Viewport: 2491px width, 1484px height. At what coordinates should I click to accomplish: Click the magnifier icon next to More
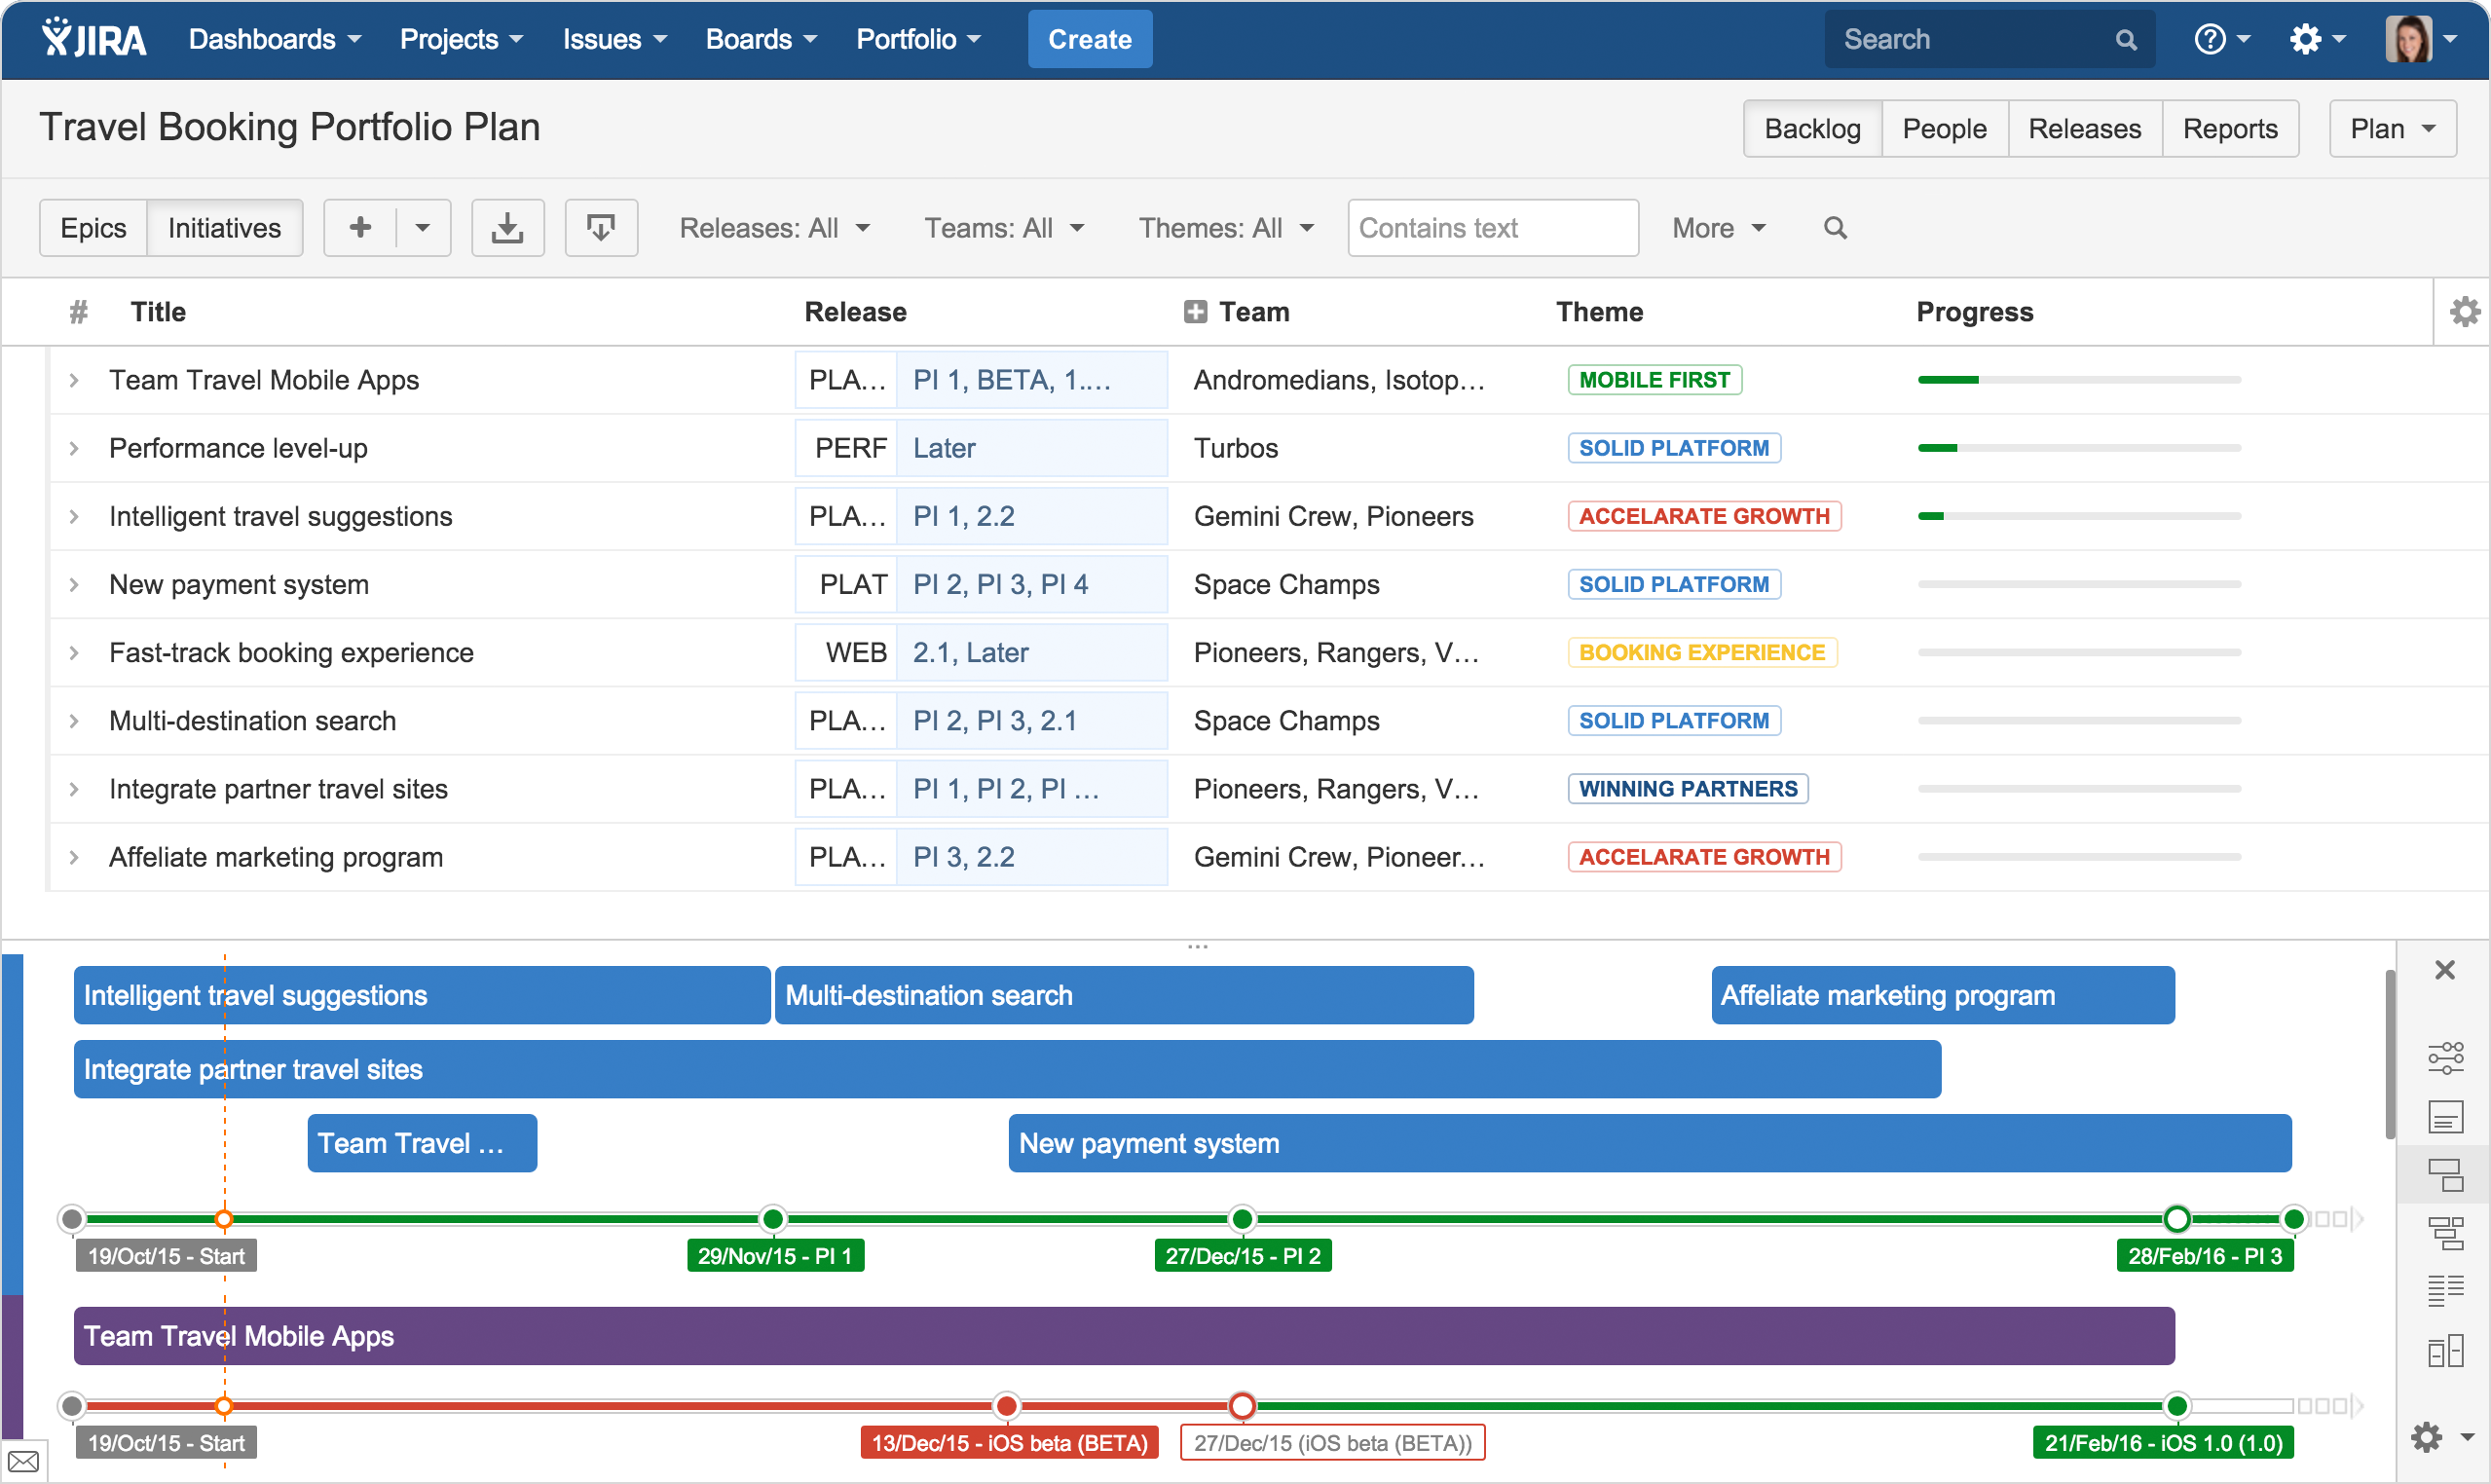click(1834, 228)
